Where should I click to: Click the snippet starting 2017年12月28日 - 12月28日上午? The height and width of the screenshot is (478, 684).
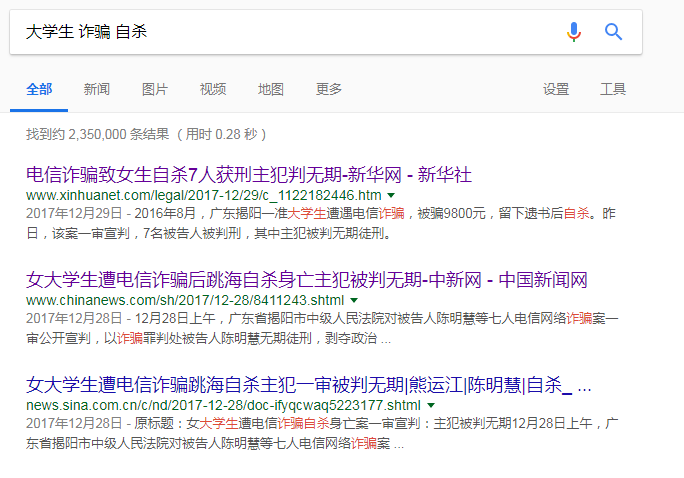322,328
